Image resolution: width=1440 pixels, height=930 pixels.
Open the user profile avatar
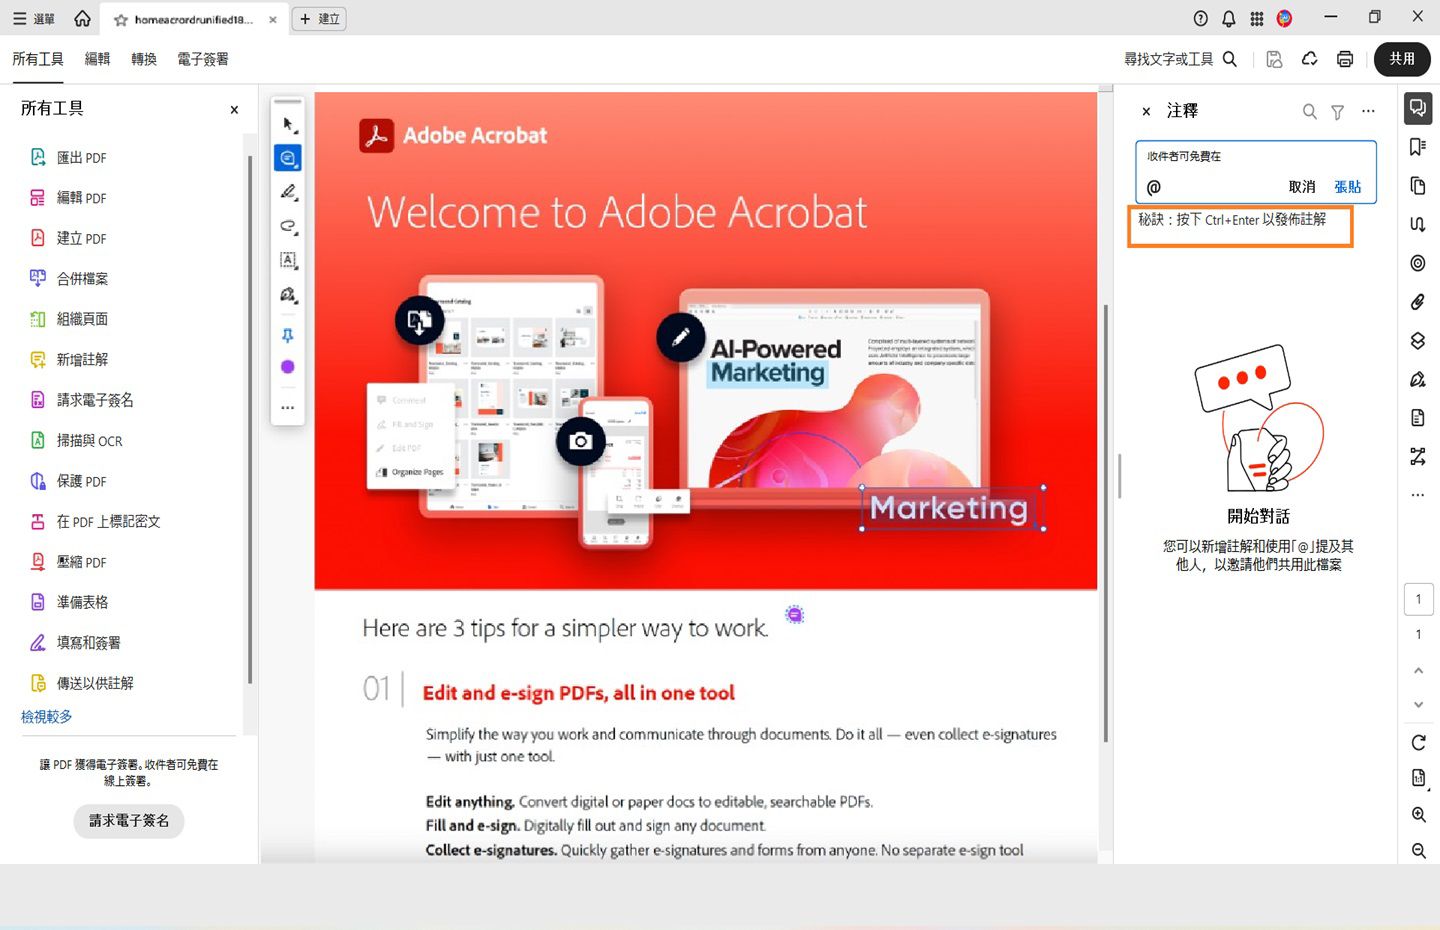pyautogui.click(x=1285, y=19)
